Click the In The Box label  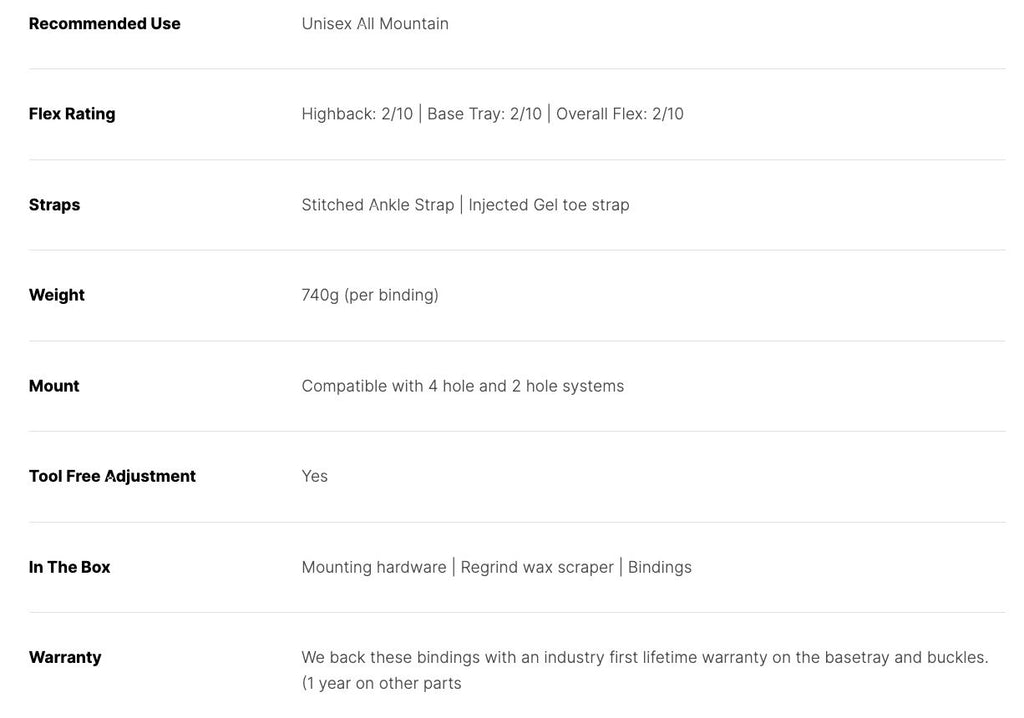pos(69,566)
